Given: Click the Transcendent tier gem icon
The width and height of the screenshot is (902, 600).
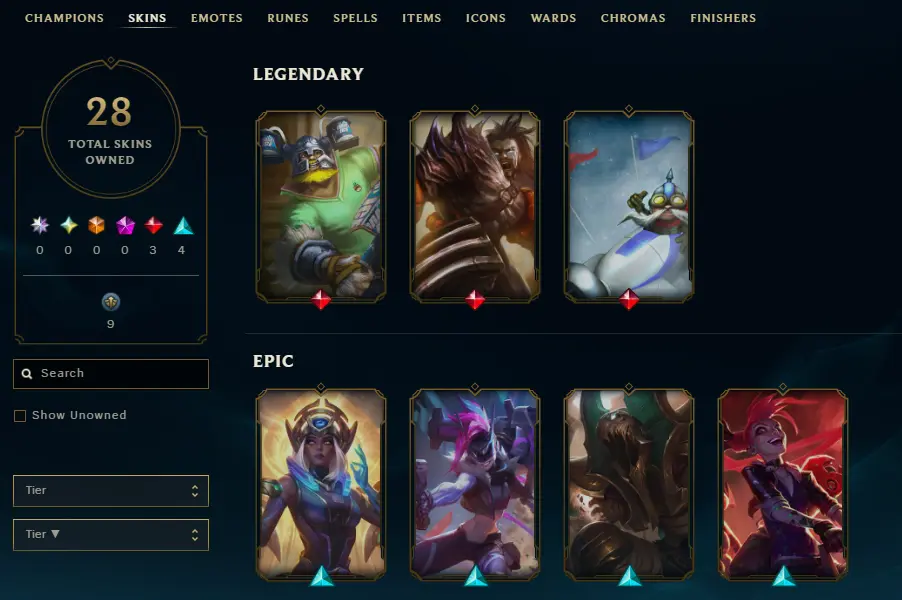Looking at the screenshot, I should coord(40,225).
